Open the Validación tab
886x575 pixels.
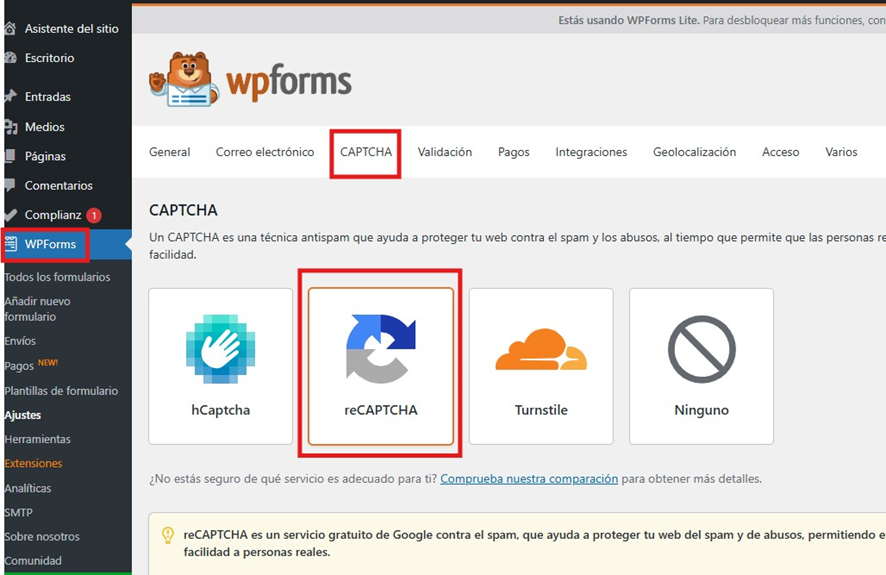point(445,152)
